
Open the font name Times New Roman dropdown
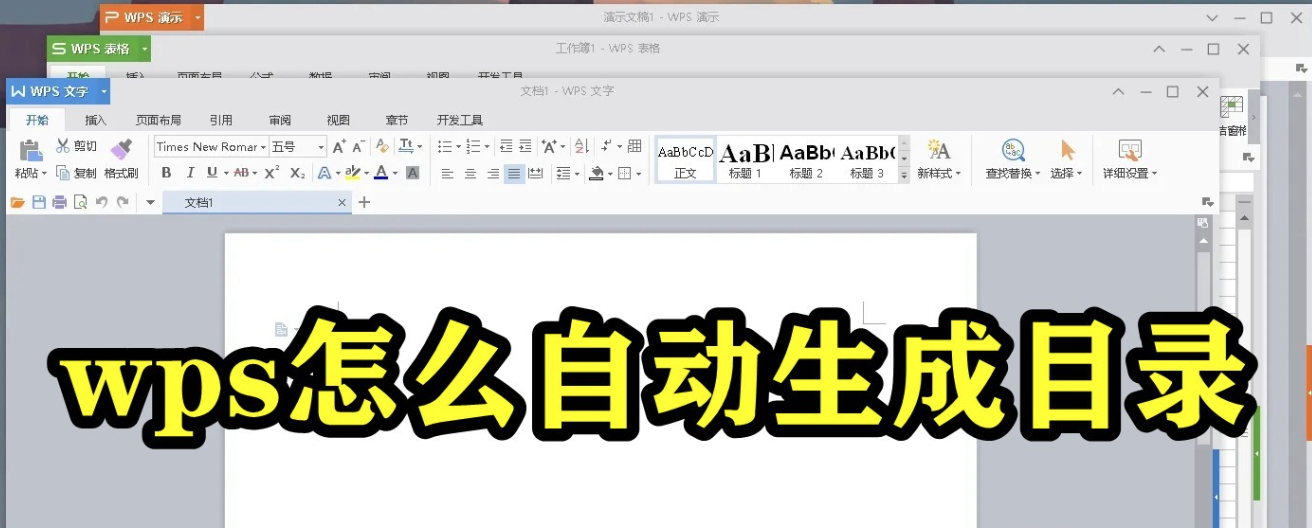[263, 147]
